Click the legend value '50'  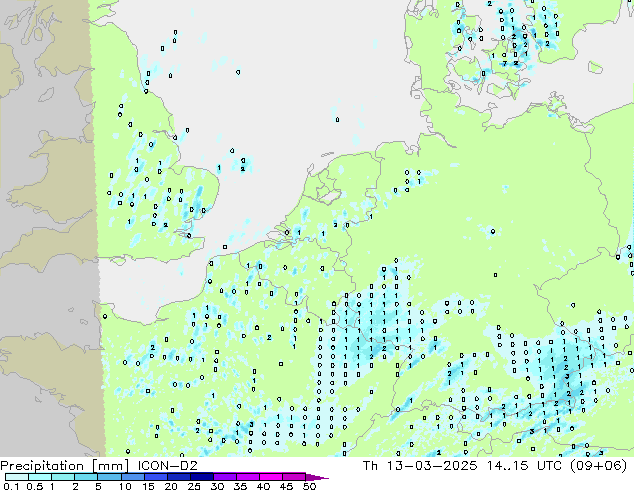click(309, 486)
